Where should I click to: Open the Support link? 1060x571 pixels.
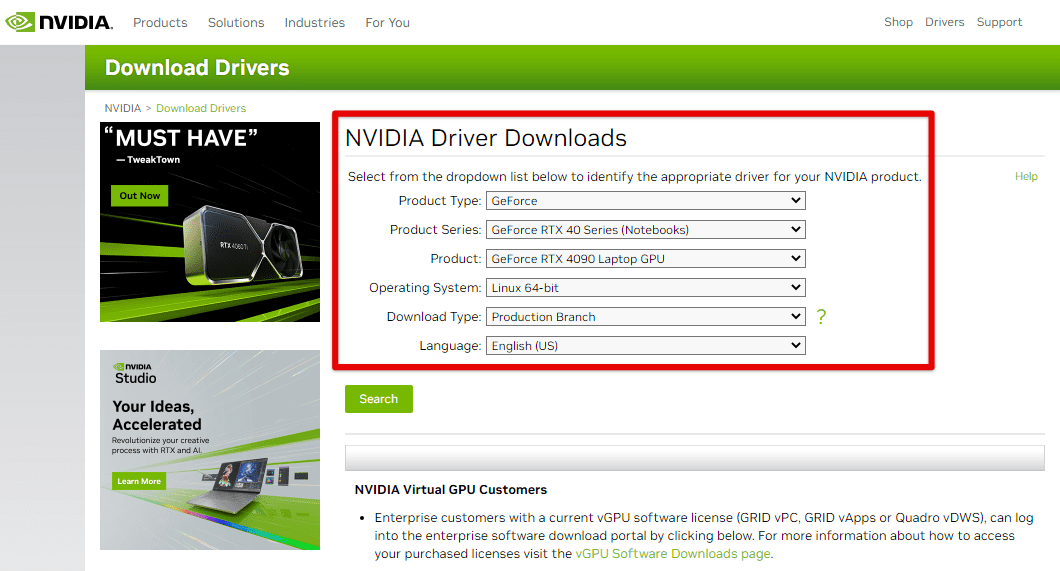(x=999, y=22)
